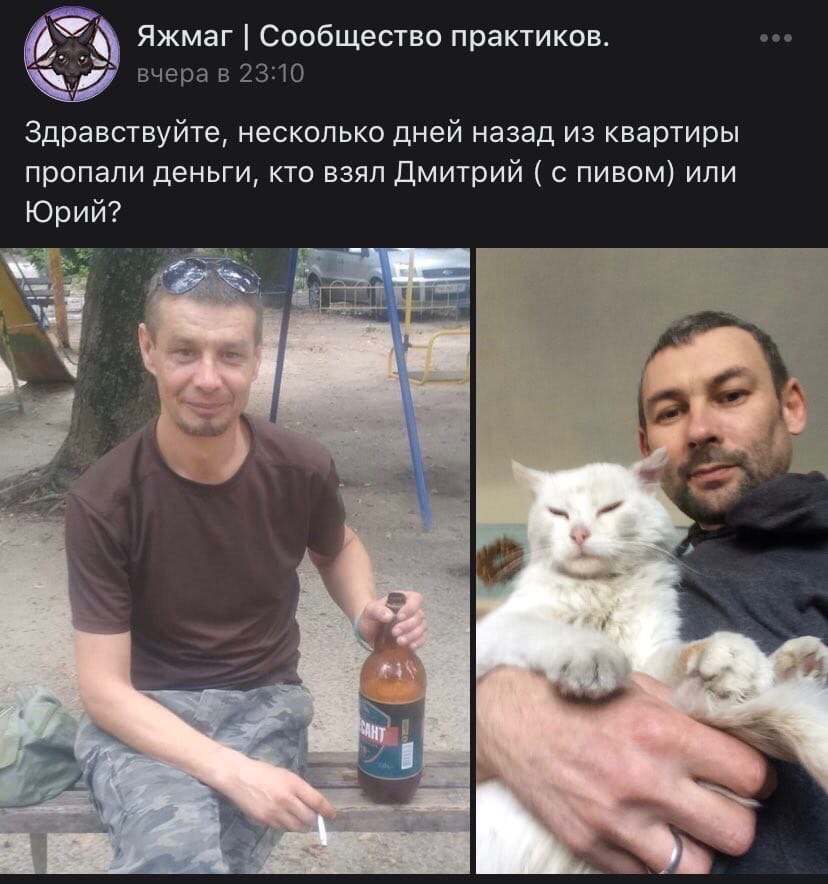Open the post options three-dots menu

pos(776,38)
